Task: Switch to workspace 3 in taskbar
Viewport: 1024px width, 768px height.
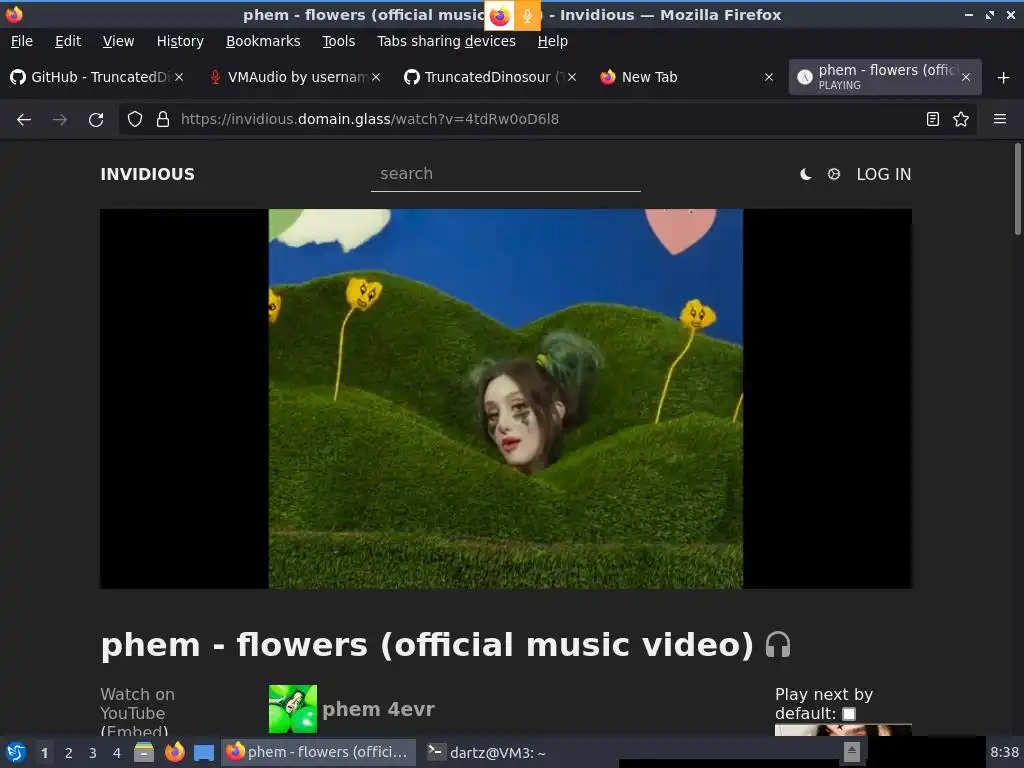Action: tap(93, 753)
